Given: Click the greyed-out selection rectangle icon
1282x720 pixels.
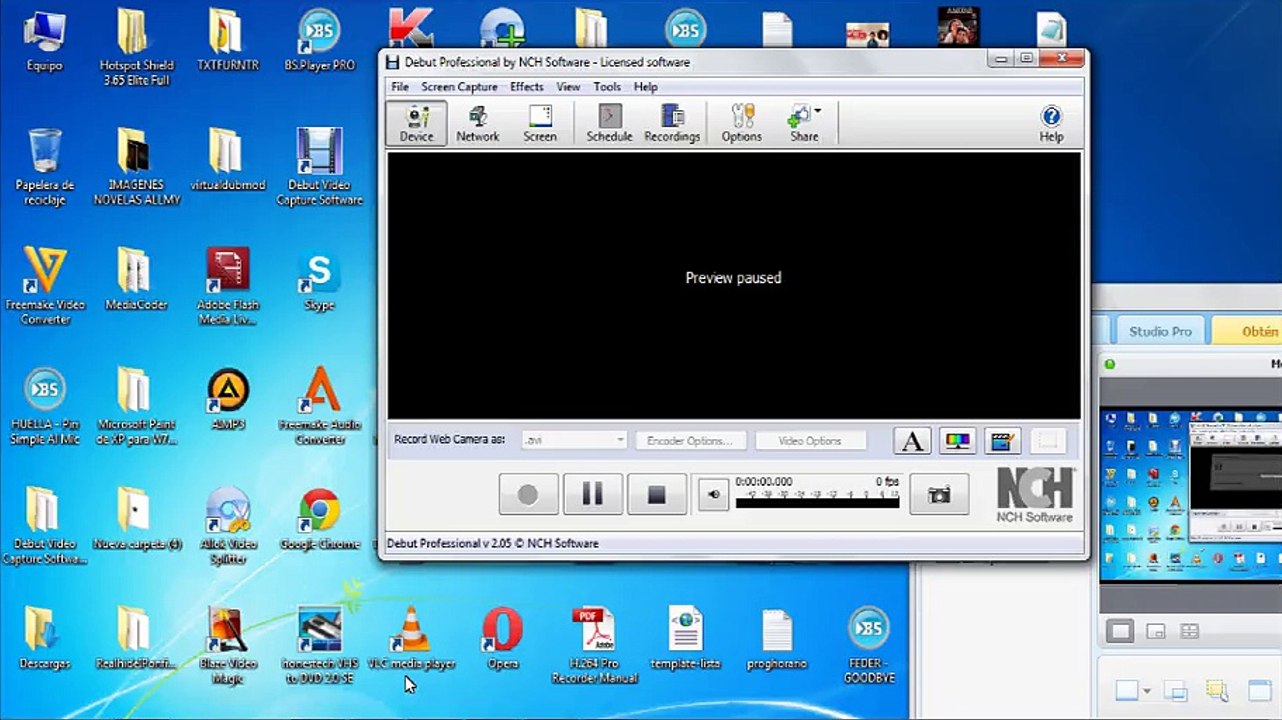Looking at the screenshot, I should 1047,441.
